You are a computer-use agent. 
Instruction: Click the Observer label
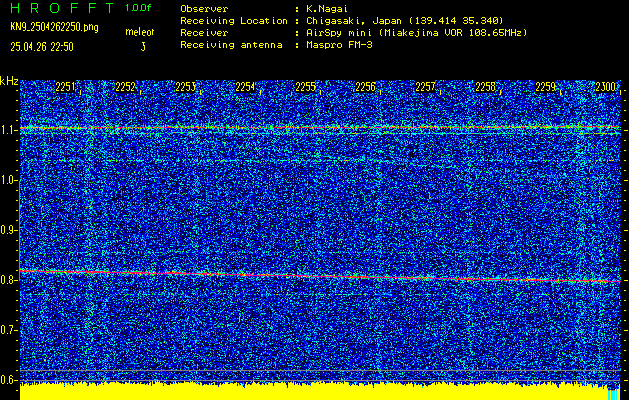[204, 9]
